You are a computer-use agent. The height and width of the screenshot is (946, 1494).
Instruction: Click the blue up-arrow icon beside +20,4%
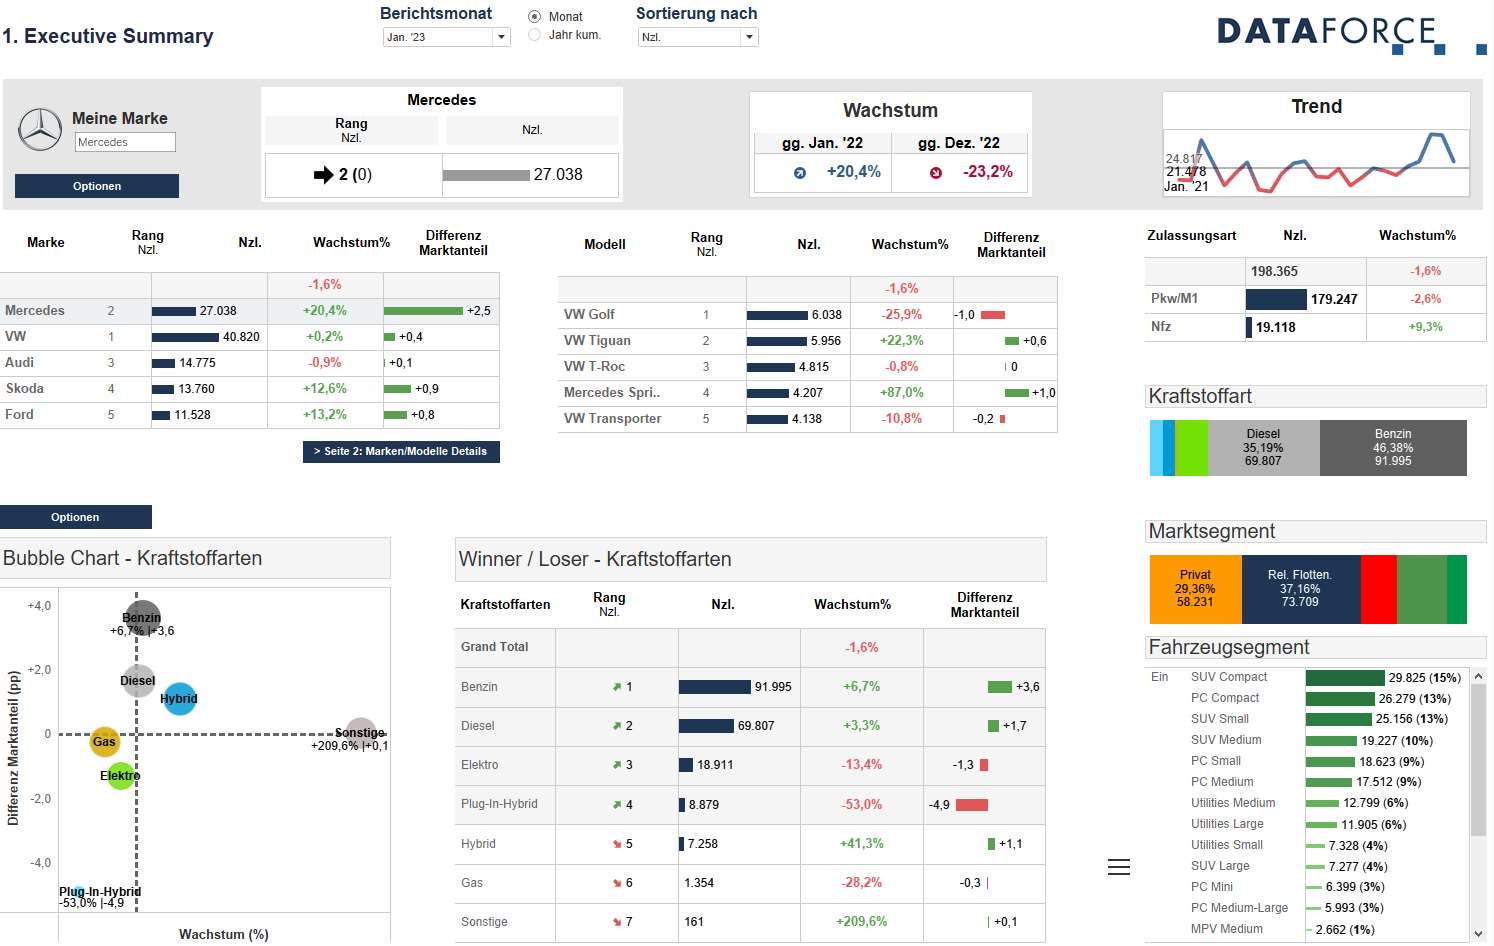point(800,173)
